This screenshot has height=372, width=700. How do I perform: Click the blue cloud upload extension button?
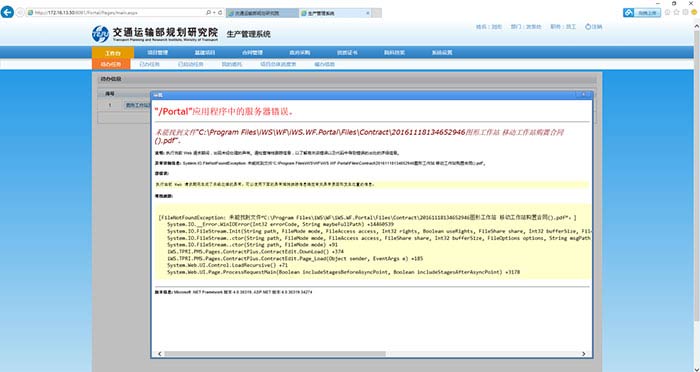click(x=642, y=13)
